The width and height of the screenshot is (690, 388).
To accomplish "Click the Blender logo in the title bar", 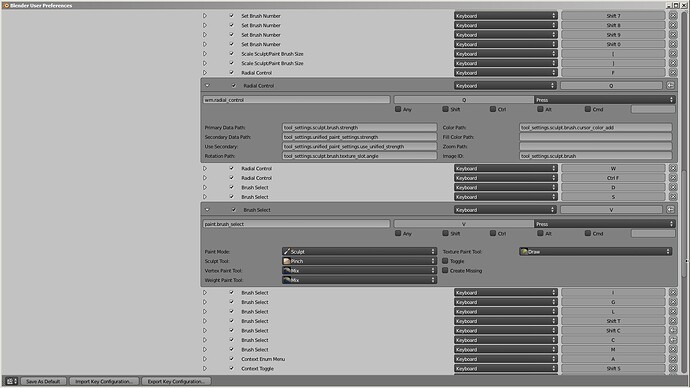I will (6, 5).
